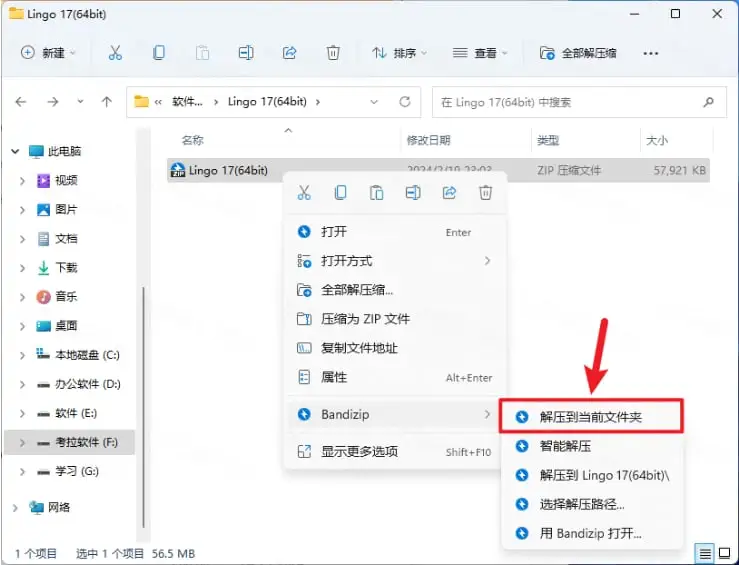Open the 新建 (New) dropdown
The width and height of the screenshot is (739, 565).
click(48, 53)
